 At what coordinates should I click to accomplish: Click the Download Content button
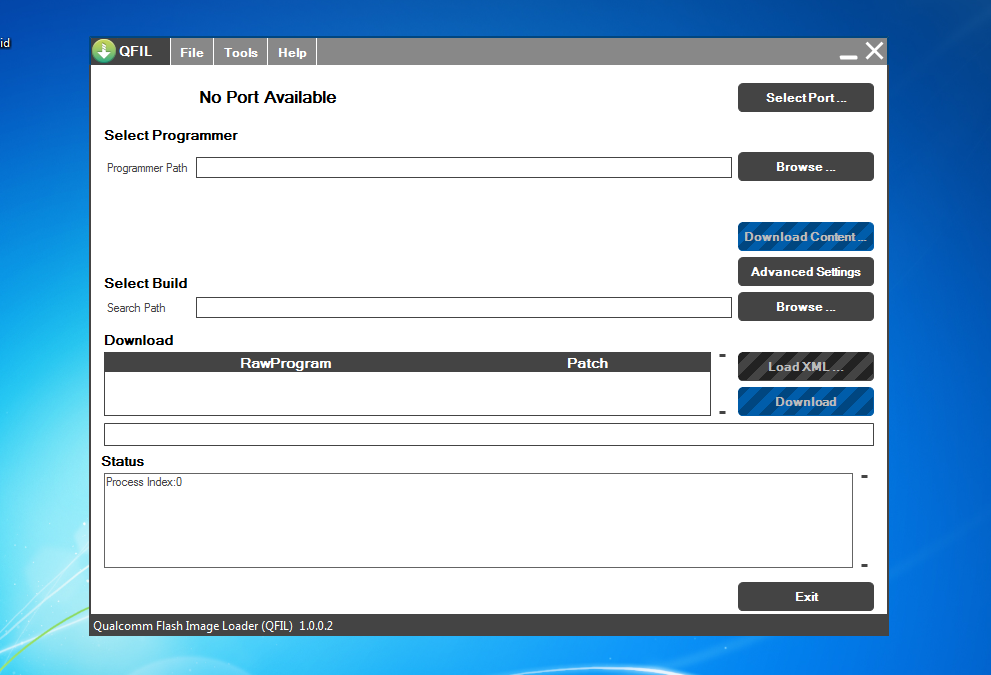point(806,237)
